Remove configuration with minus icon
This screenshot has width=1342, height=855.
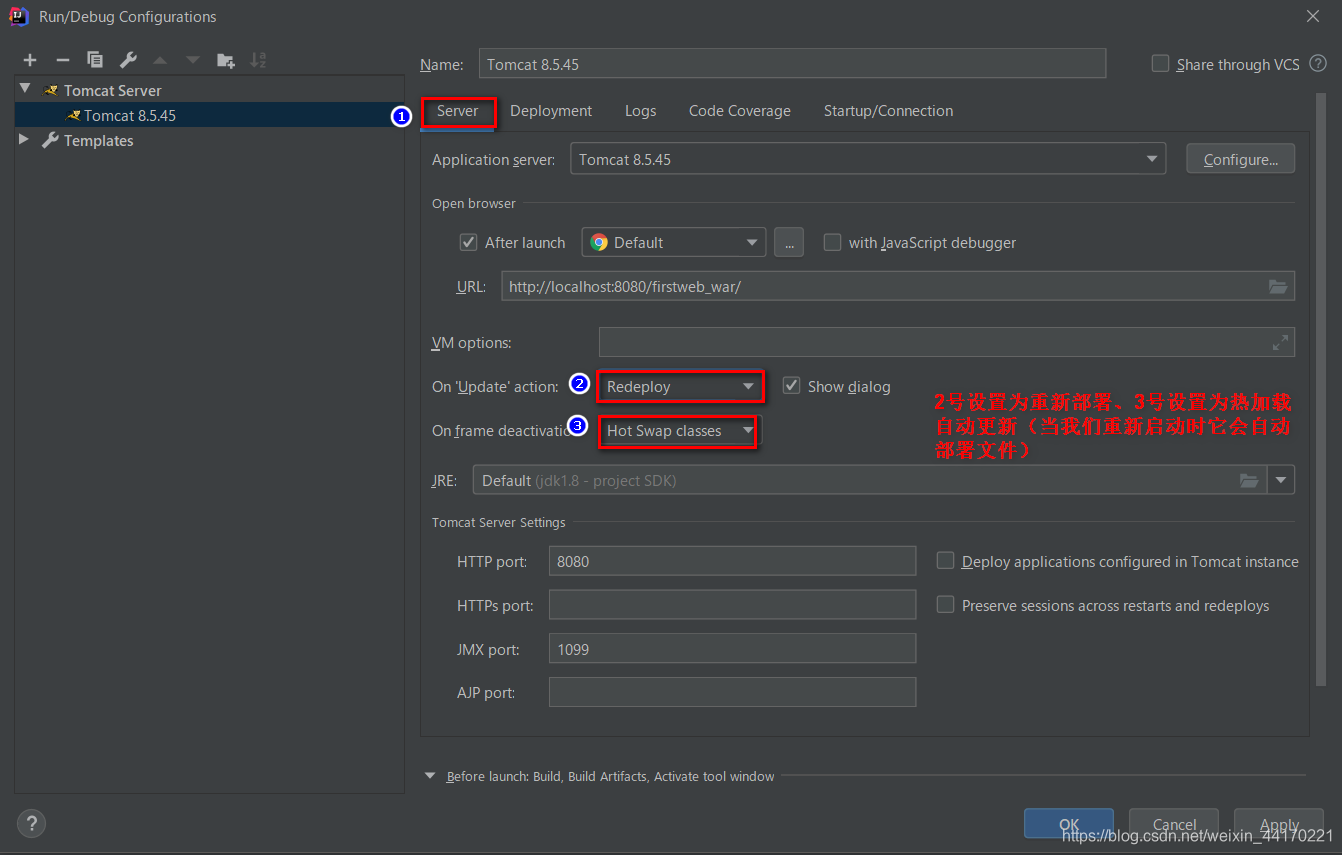(62, 60)
